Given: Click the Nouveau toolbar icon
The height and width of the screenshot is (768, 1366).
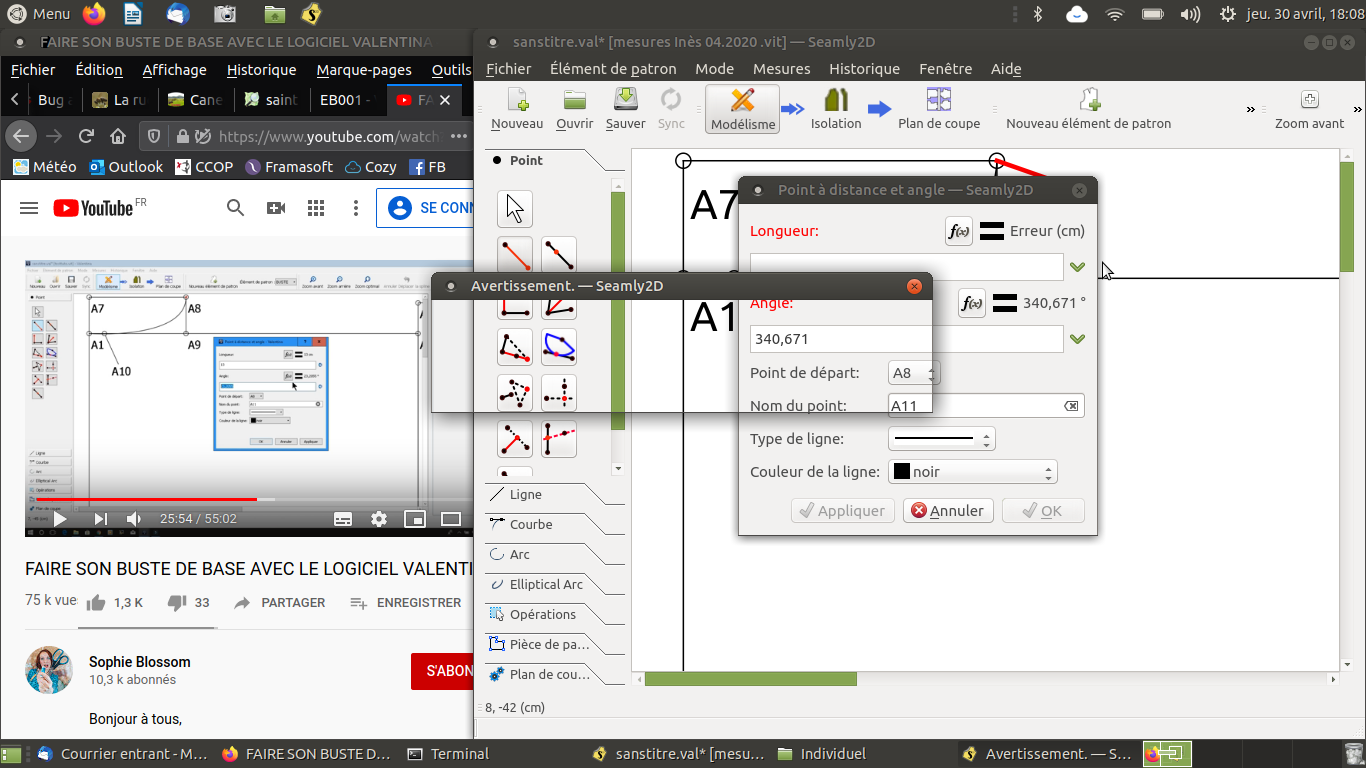Looking at the screenshot, I should pos(517,109).
